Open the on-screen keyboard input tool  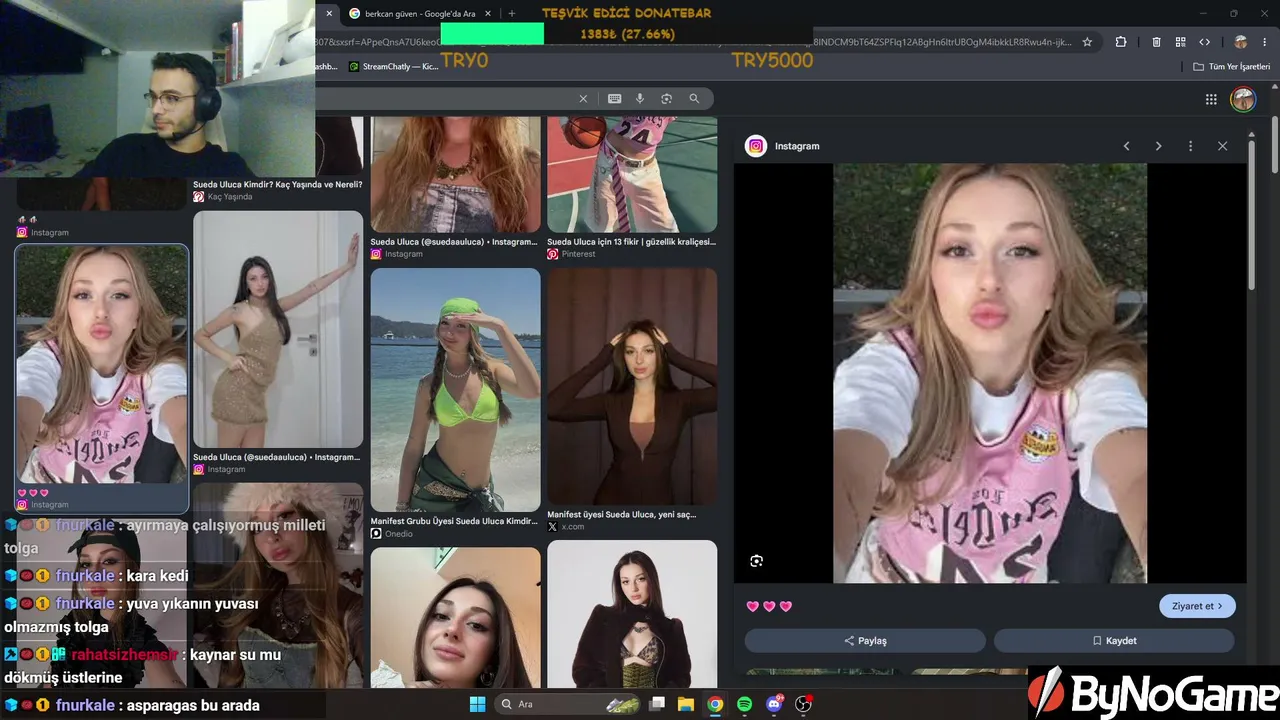coord(614,99)
